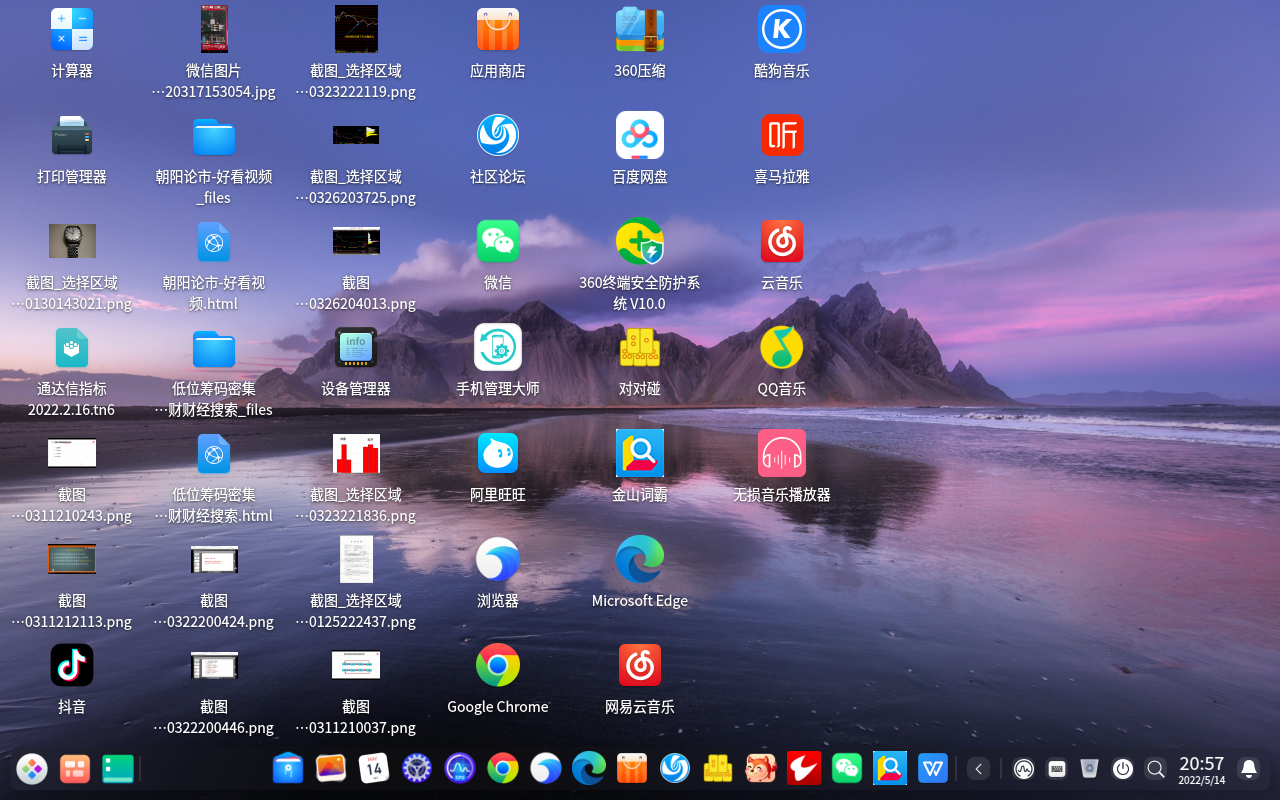The image size is (1280, 800).
Task: Launch QQ音乐 from the desktop
Action: (x=782, y=348)
